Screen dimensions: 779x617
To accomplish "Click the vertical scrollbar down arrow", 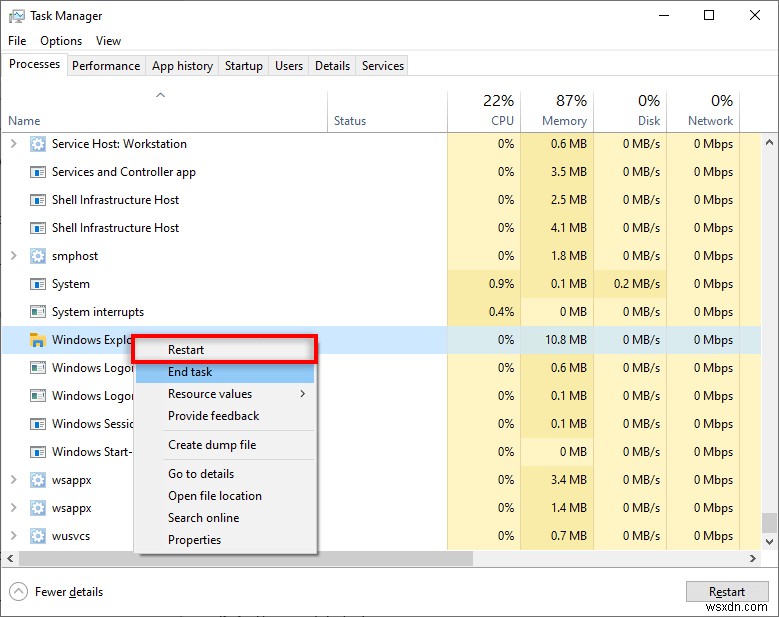I will coord(770,541).
